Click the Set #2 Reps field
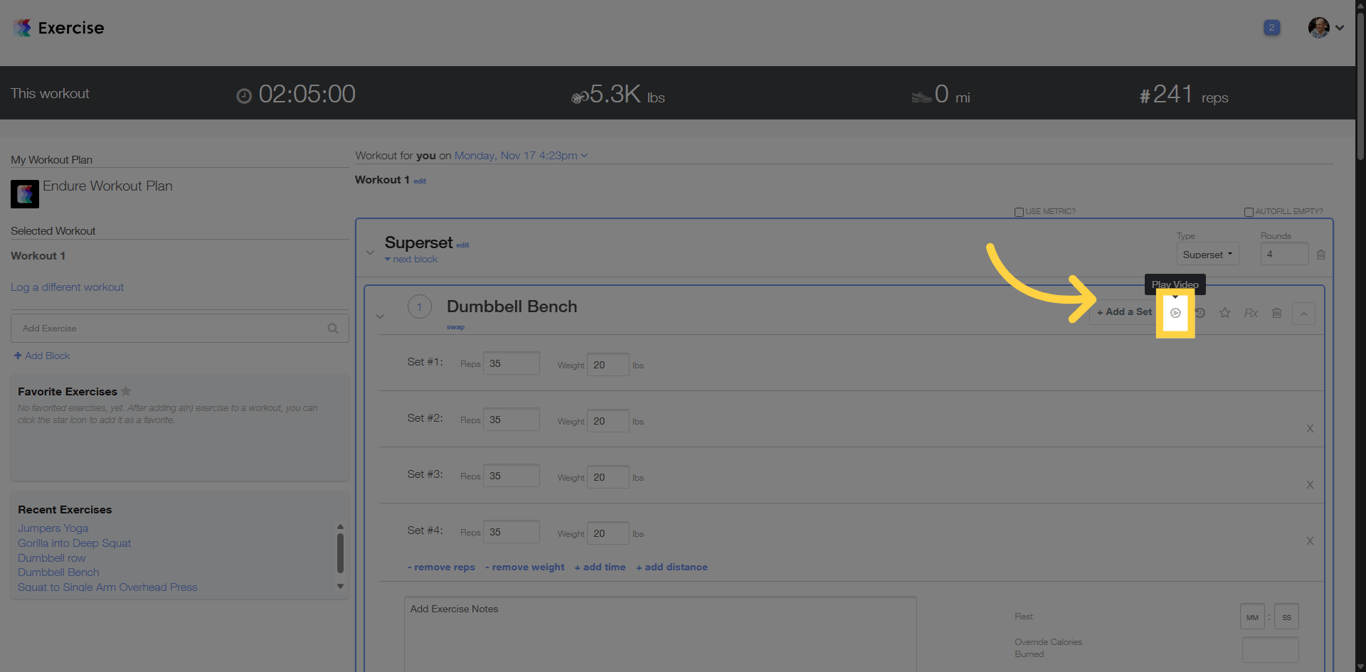This screenshot has height=672, width=1366. pyautogui.click(x=511, y=420)
